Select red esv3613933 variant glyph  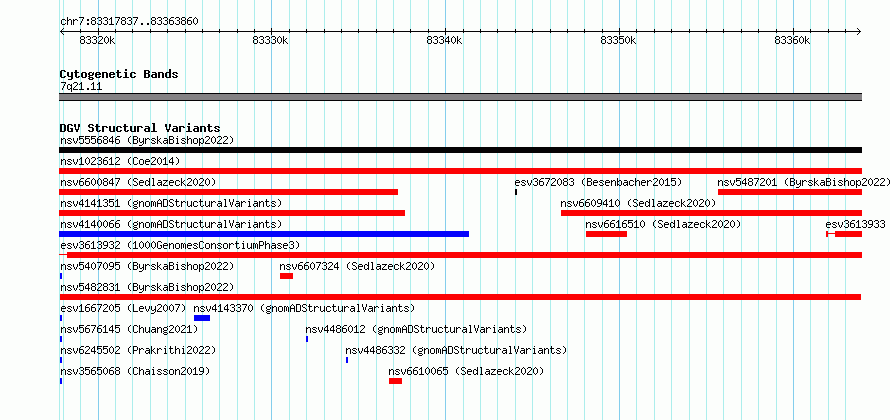(844, 234)
